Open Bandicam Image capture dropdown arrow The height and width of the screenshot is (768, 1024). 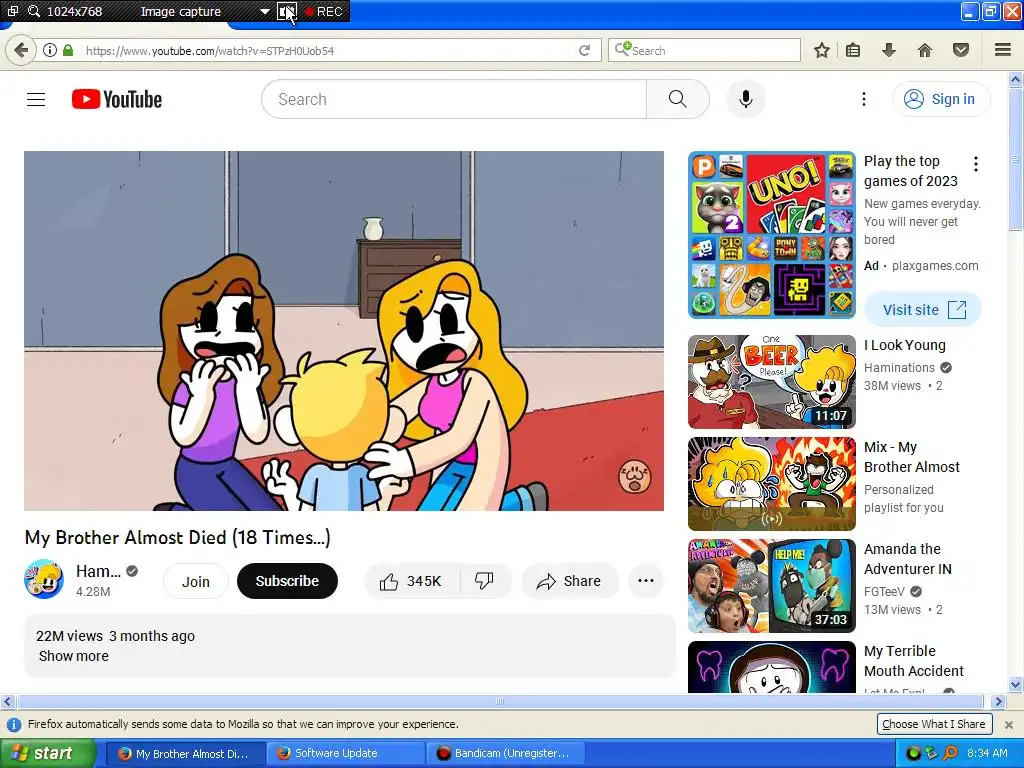(264, 11)
